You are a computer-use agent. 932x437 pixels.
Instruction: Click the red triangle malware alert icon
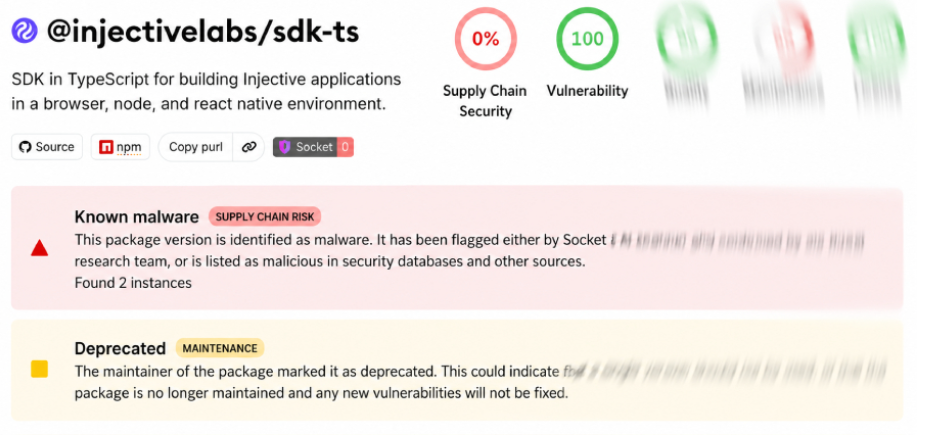click(39, 249)
